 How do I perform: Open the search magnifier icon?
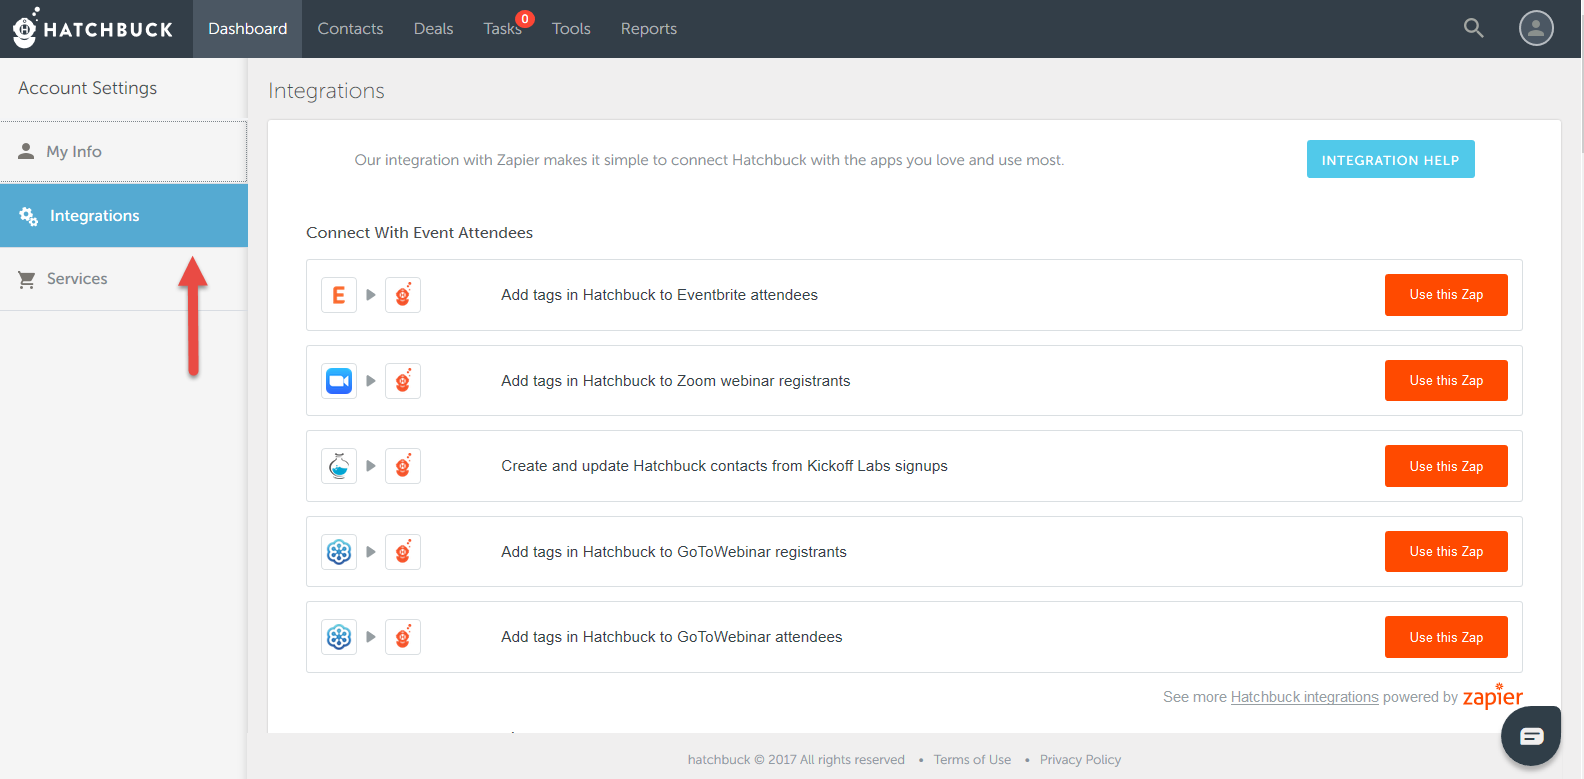pyautogui.click(x=1473, y=28)
